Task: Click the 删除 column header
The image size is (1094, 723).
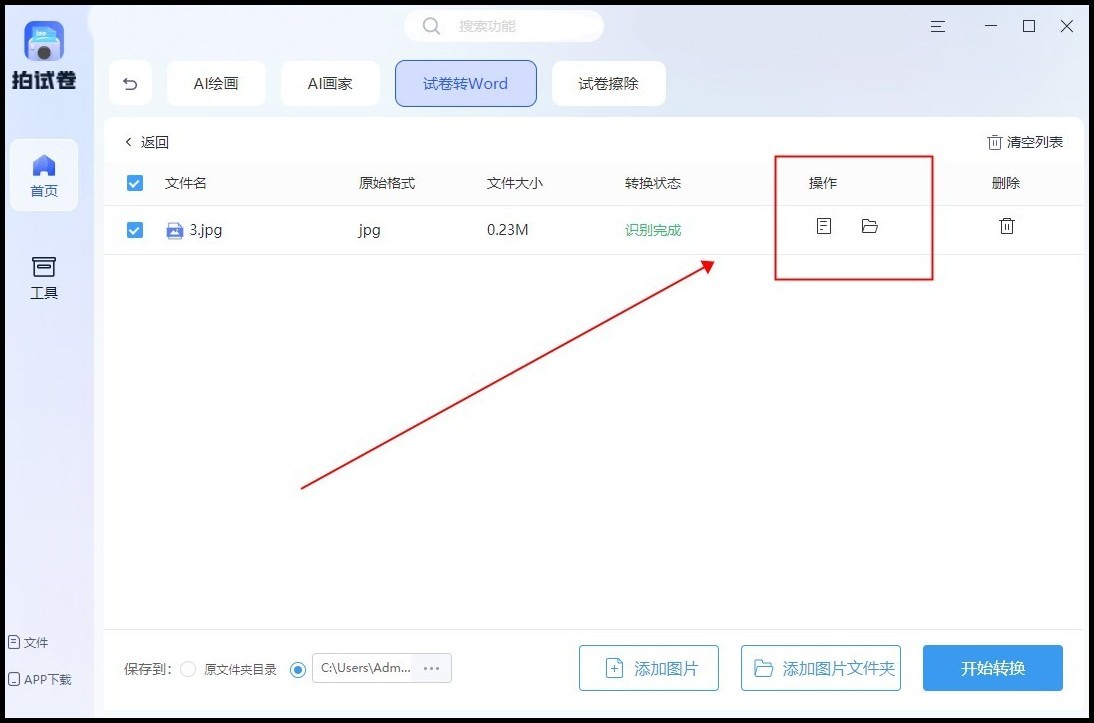Action: tap(1006, 183)
